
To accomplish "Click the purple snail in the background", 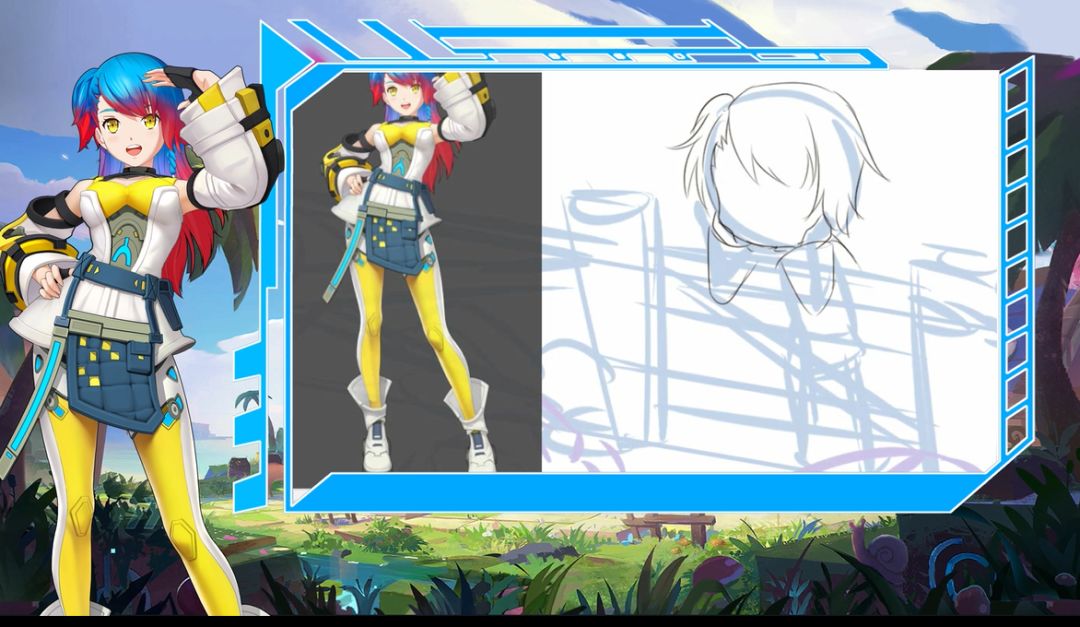I will [x=875, y=548].
